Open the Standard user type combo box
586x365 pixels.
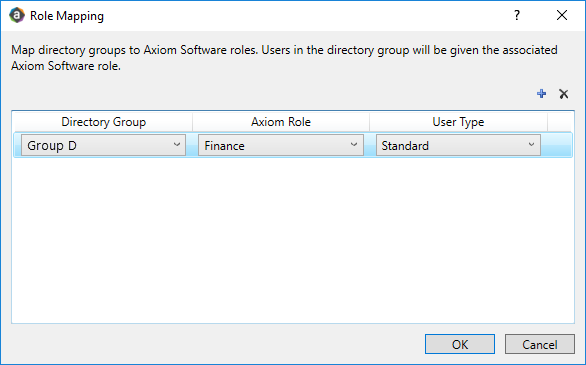pyautogui.click(x=458, y=145)
